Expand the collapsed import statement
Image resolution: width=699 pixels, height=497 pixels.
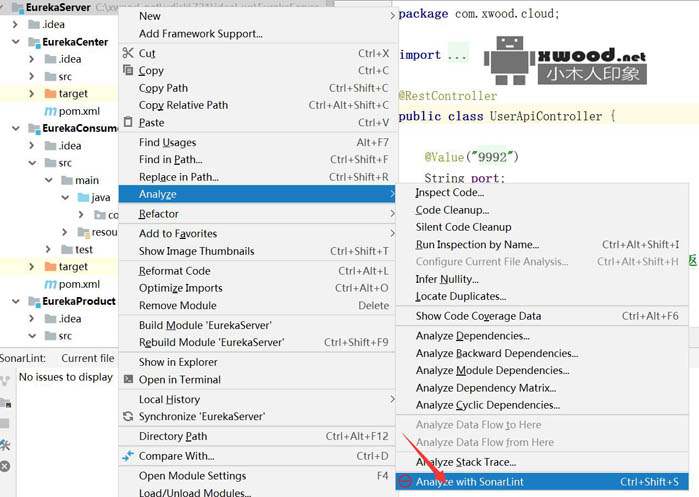(457, 54)
